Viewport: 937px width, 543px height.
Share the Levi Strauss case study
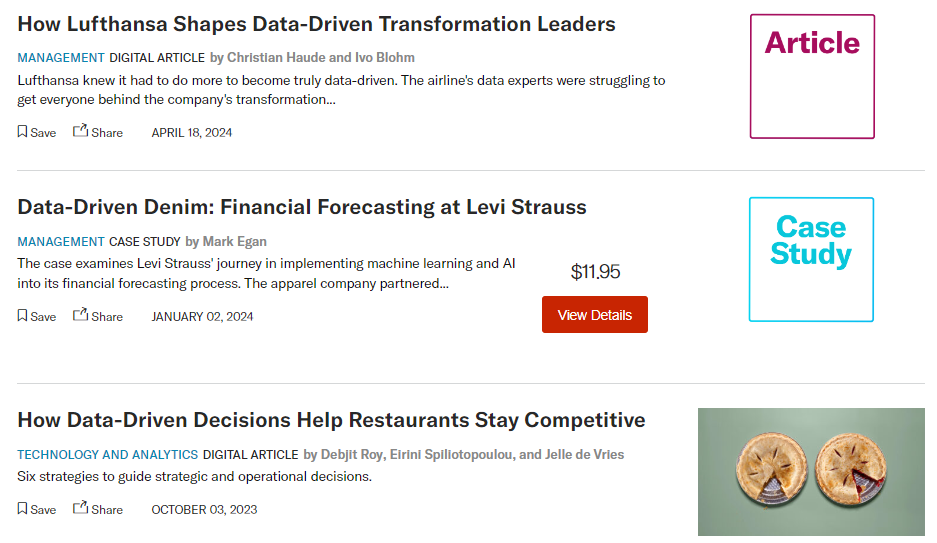81,315
